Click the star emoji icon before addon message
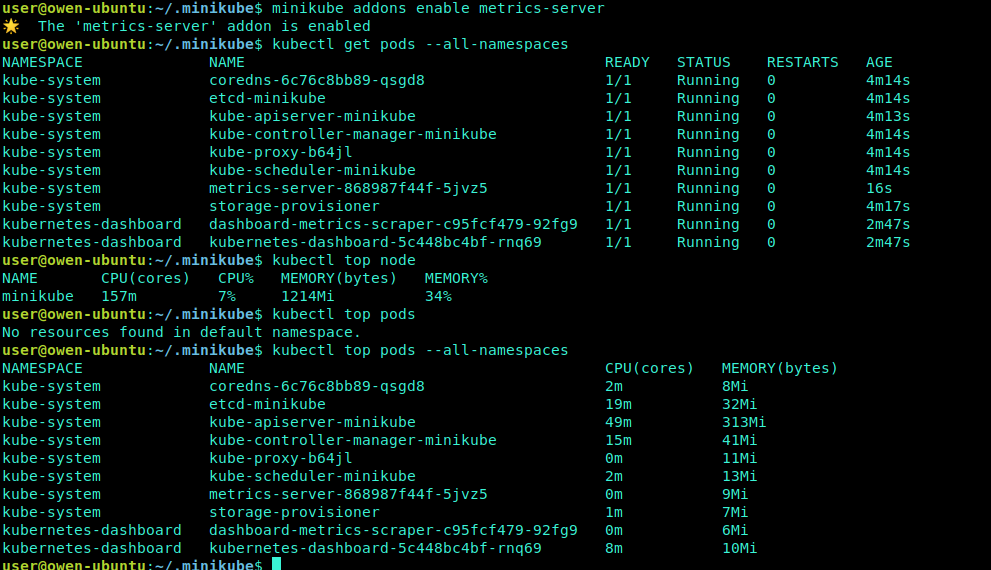This screenshot has width=991, height=570. pos(11,26)
